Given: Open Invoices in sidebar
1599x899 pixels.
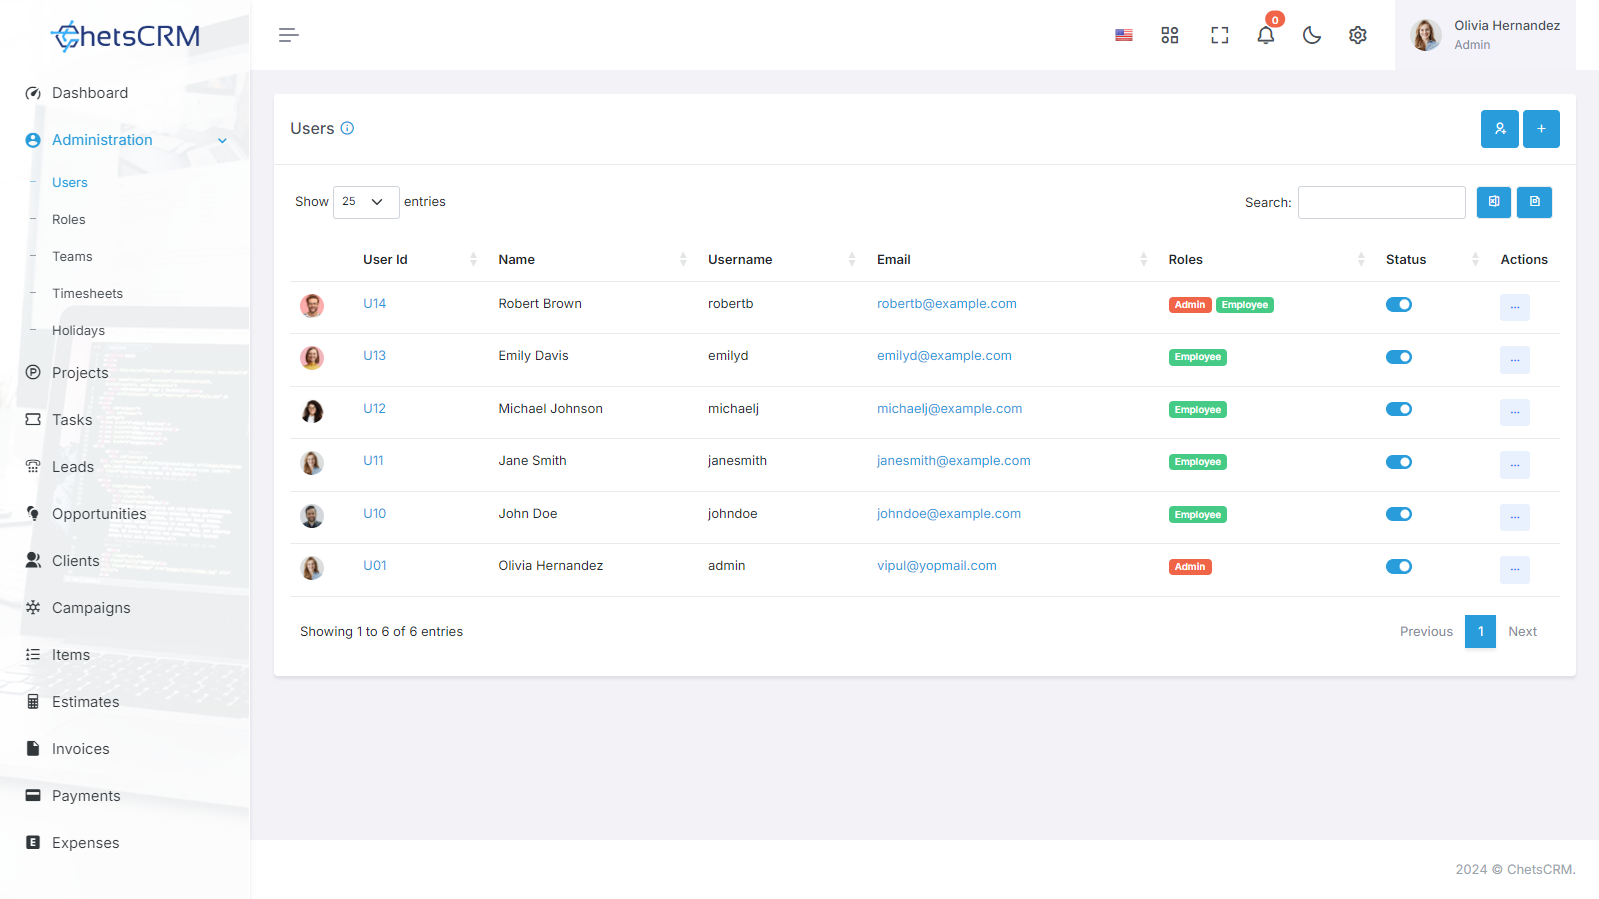Looking at the screenshot, I should 81,749.
